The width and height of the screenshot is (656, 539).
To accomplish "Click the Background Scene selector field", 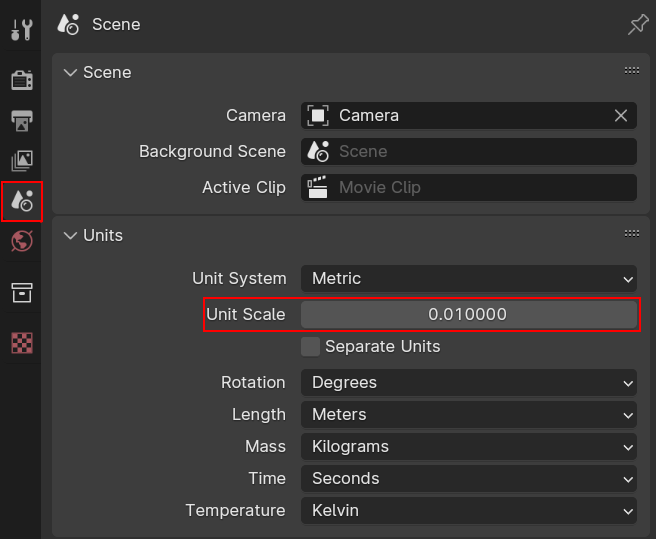I will pyautogui.click(x=469, y=151).
